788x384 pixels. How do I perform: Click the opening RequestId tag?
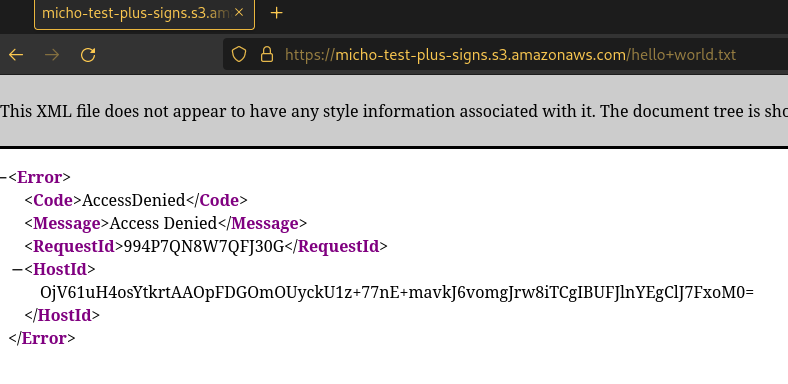(74, 246)
